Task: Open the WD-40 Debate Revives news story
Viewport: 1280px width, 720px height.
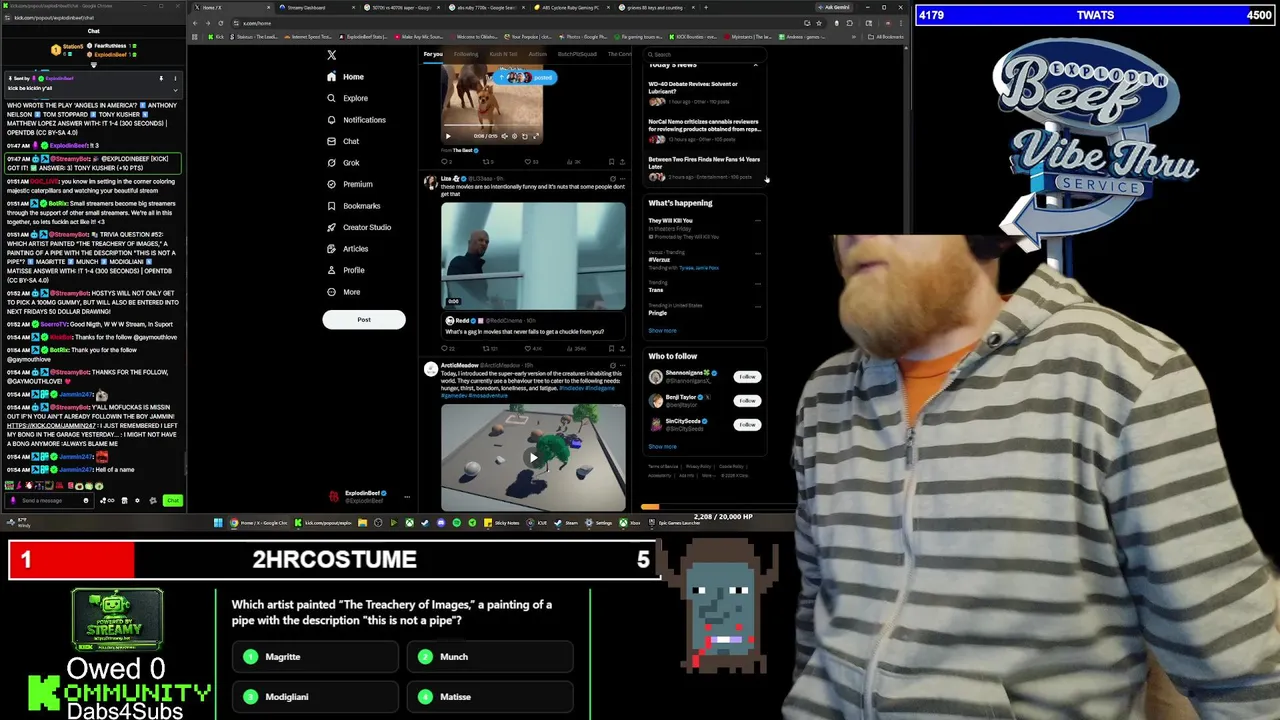Action: tap(704, 92)
